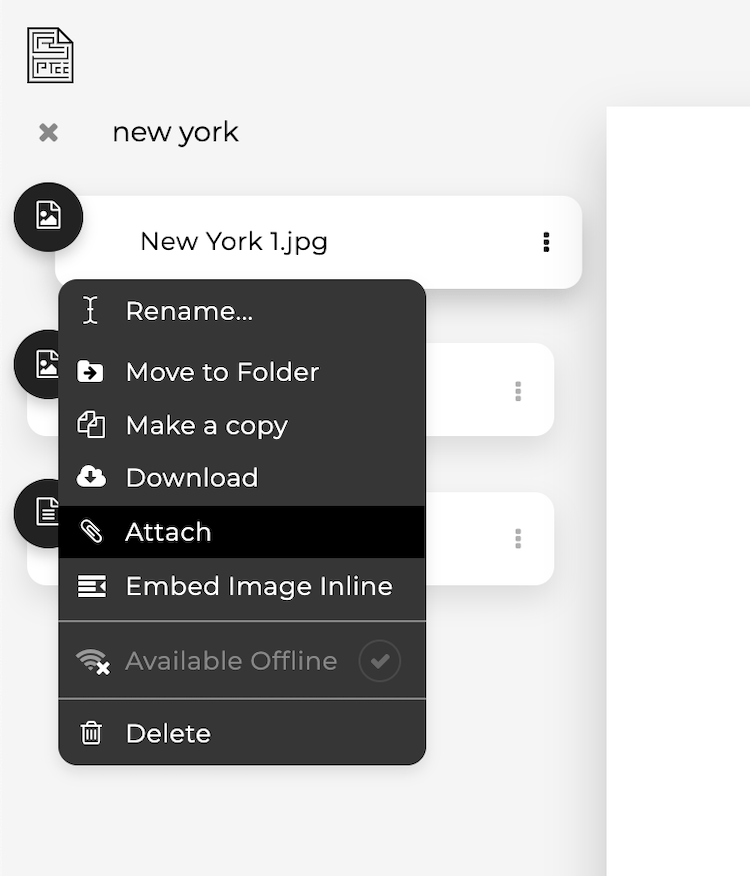Open the second result's three-dot menu
The height and width of the screenshot is (876, 750).
[518, 391]
